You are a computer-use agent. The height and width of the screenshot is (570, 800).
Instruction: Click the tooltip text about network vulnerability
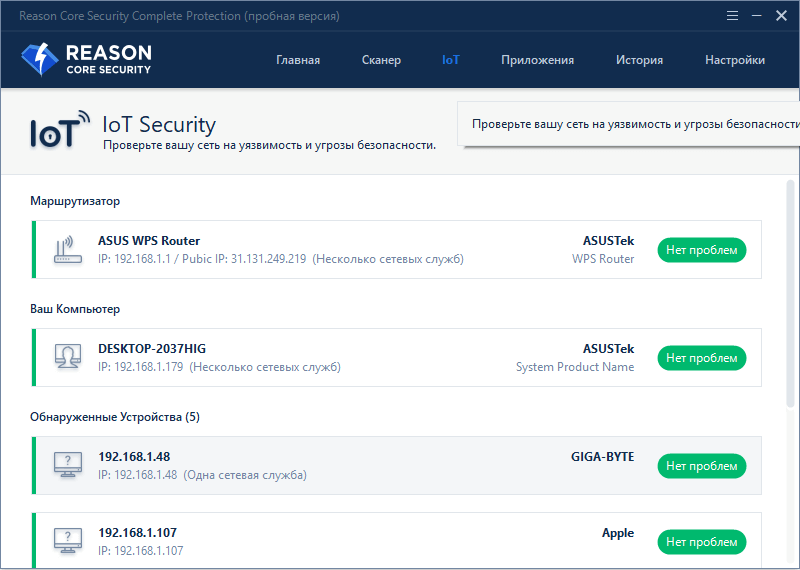(x=635, y=124)
